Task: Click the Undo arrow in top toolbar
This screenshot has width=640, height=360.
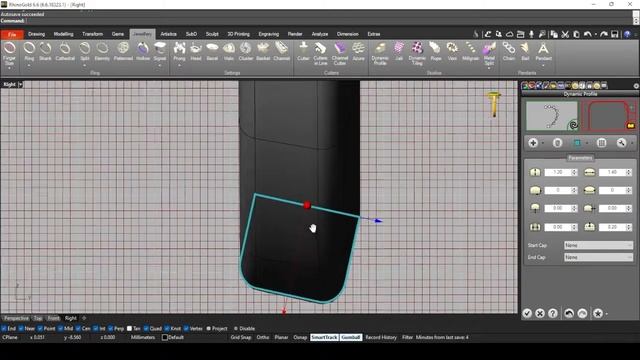Action: [x=587, y=34]
